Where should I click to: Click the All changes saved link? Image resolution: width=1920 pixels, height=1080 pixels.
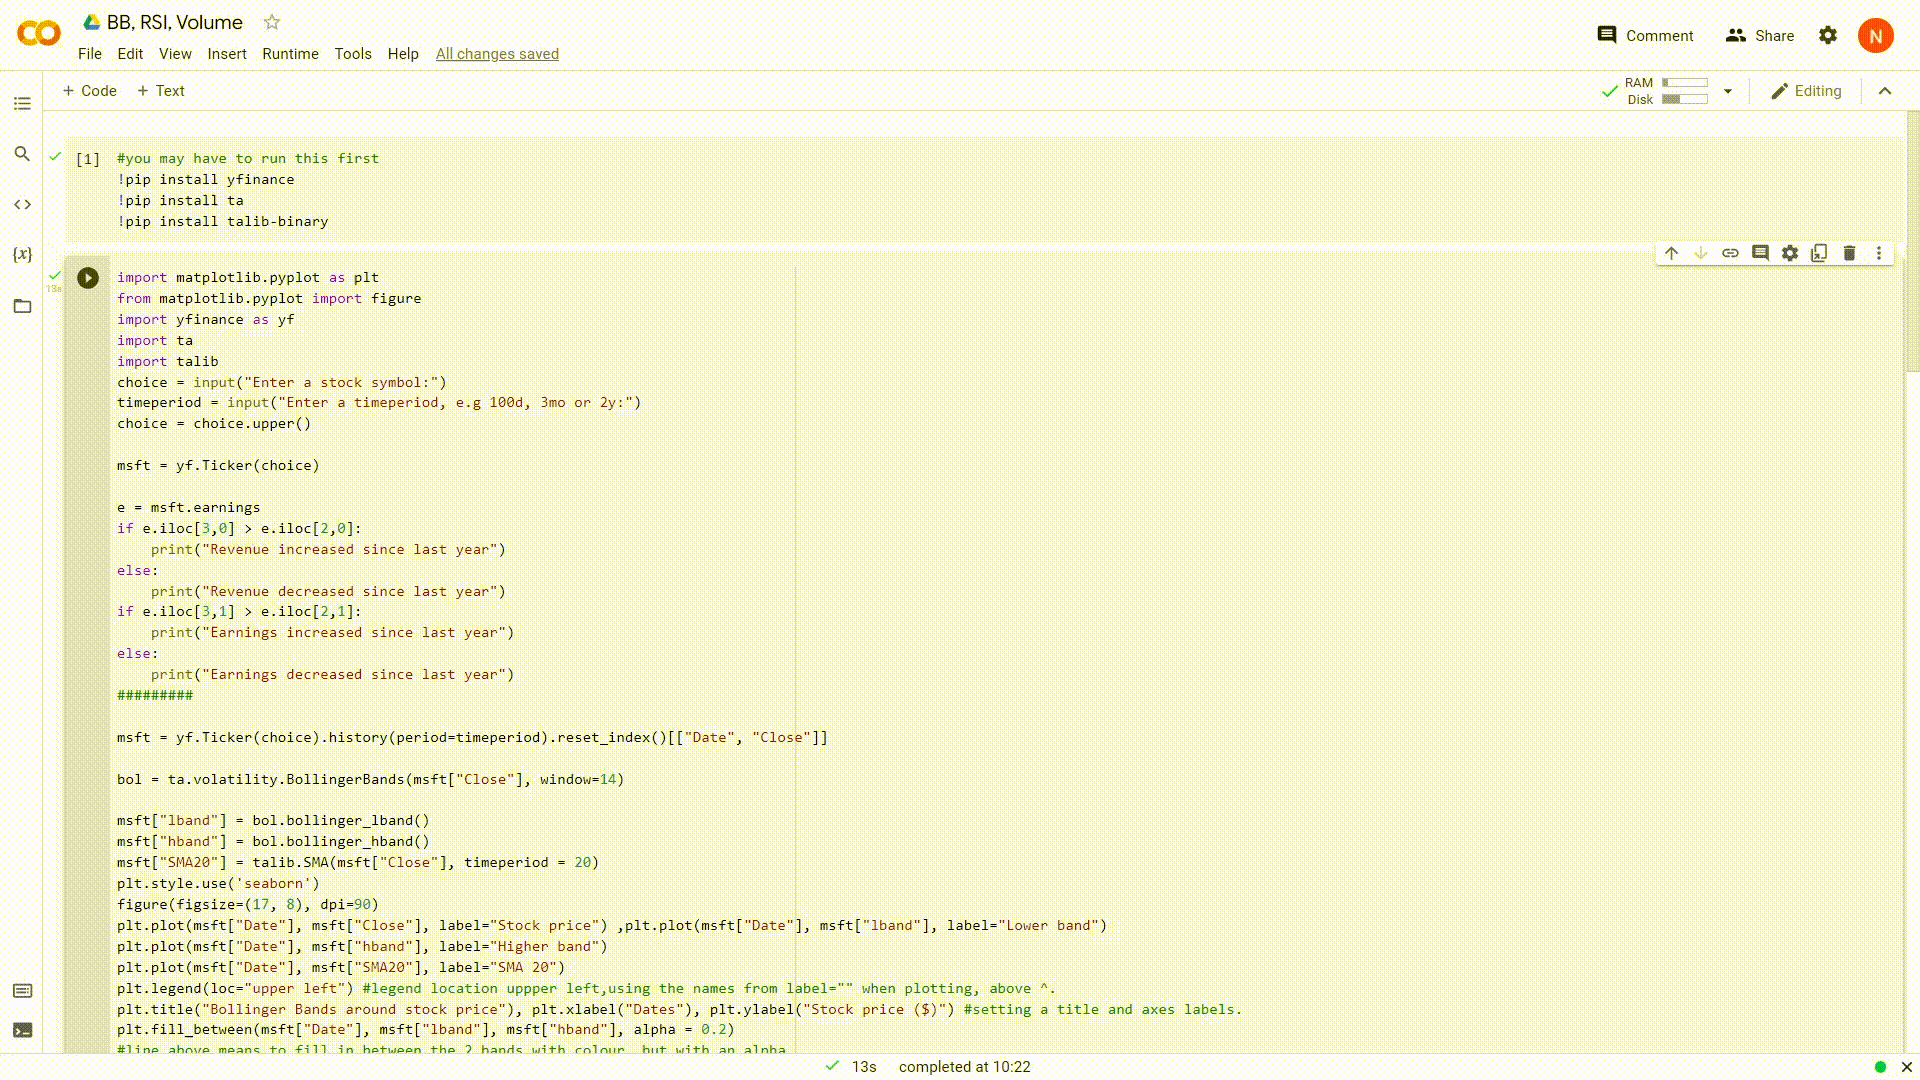pyautogui.click(x=497, y=54)
